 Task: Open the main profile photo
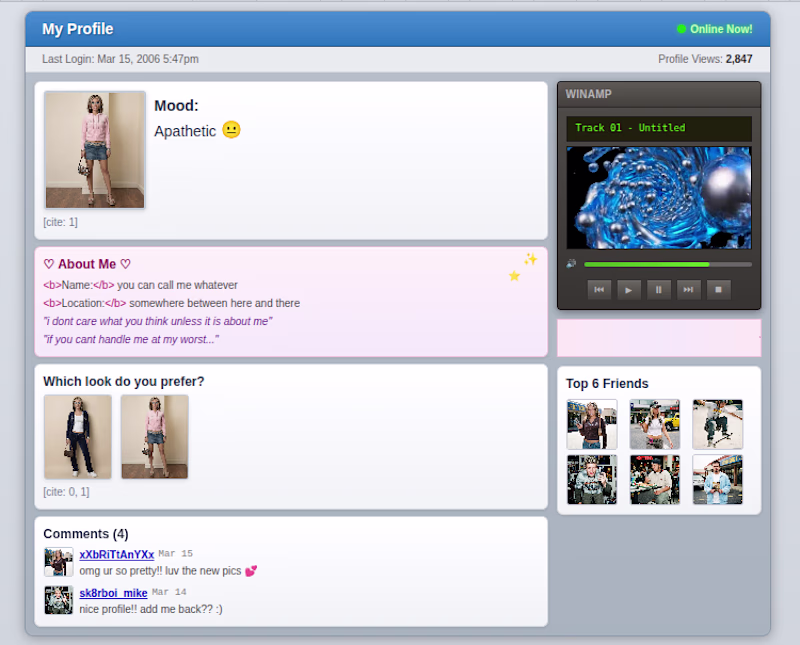pyautogui.click(x=95, y=150)
